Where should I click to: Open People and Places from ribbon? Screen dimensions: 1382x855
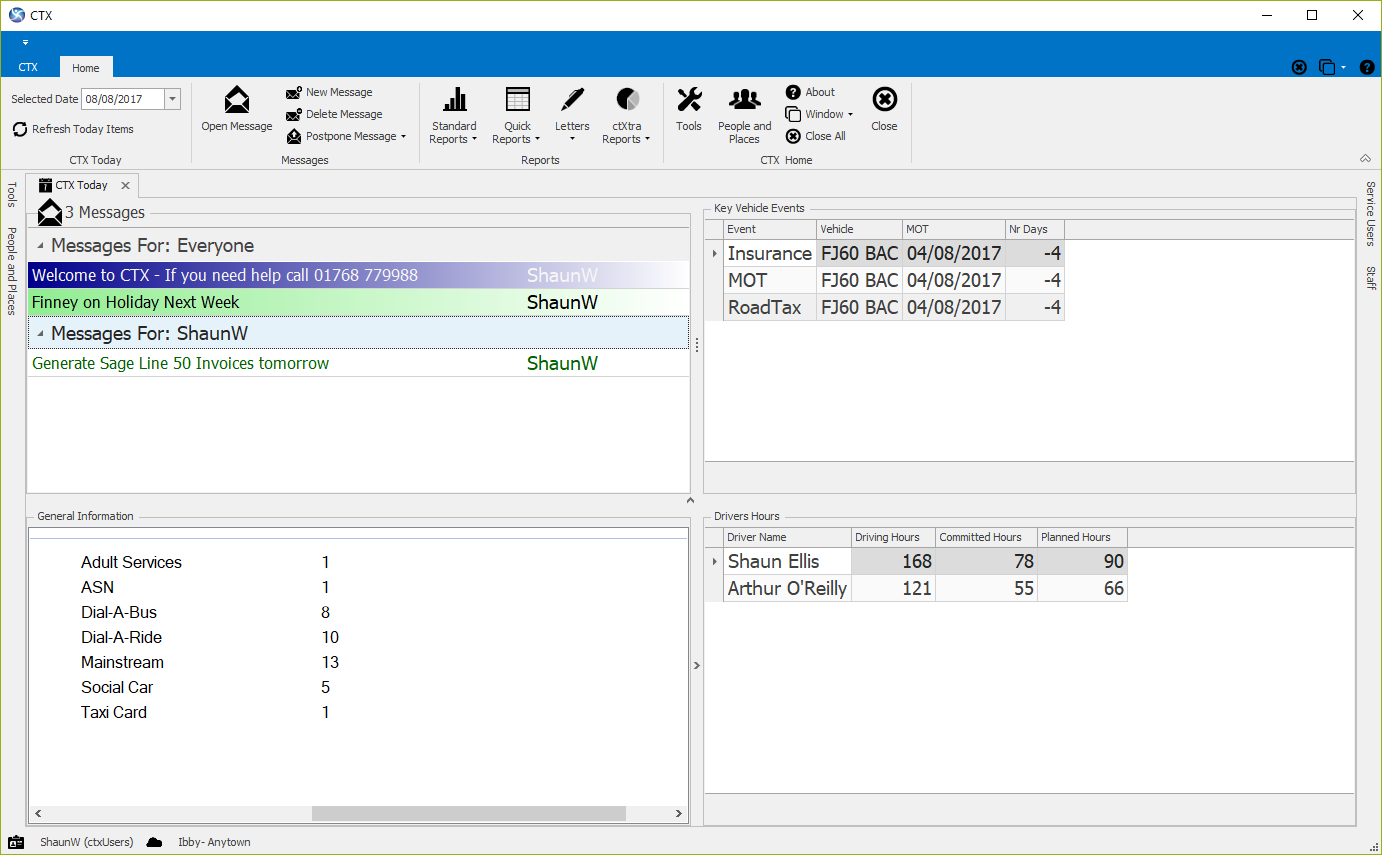(x=745, y=115)
